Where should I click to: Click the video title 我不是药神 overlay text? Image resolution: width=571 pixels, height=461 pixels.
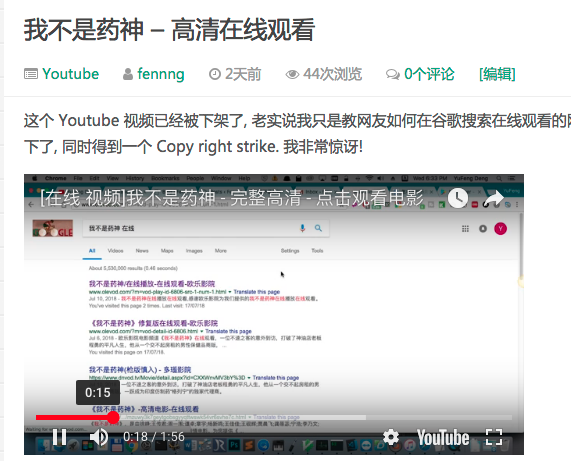click(232, 198)
